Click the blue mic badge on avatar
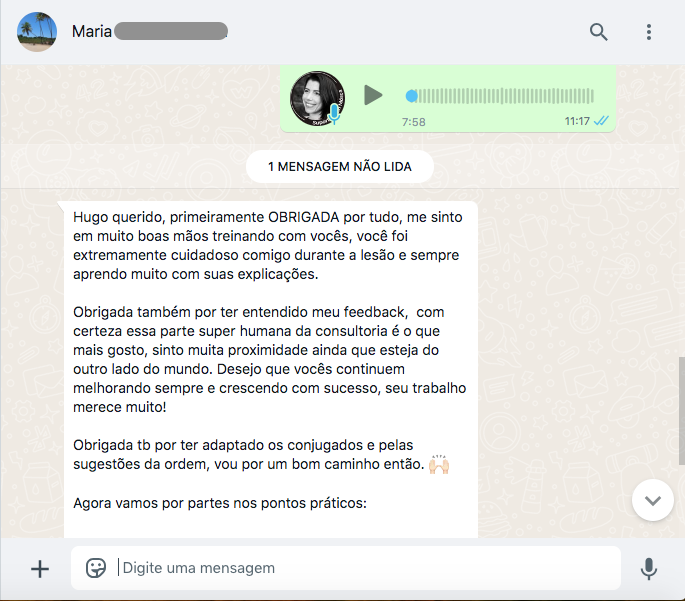This screenshot has width=685, height=601. tap(334, 114)
